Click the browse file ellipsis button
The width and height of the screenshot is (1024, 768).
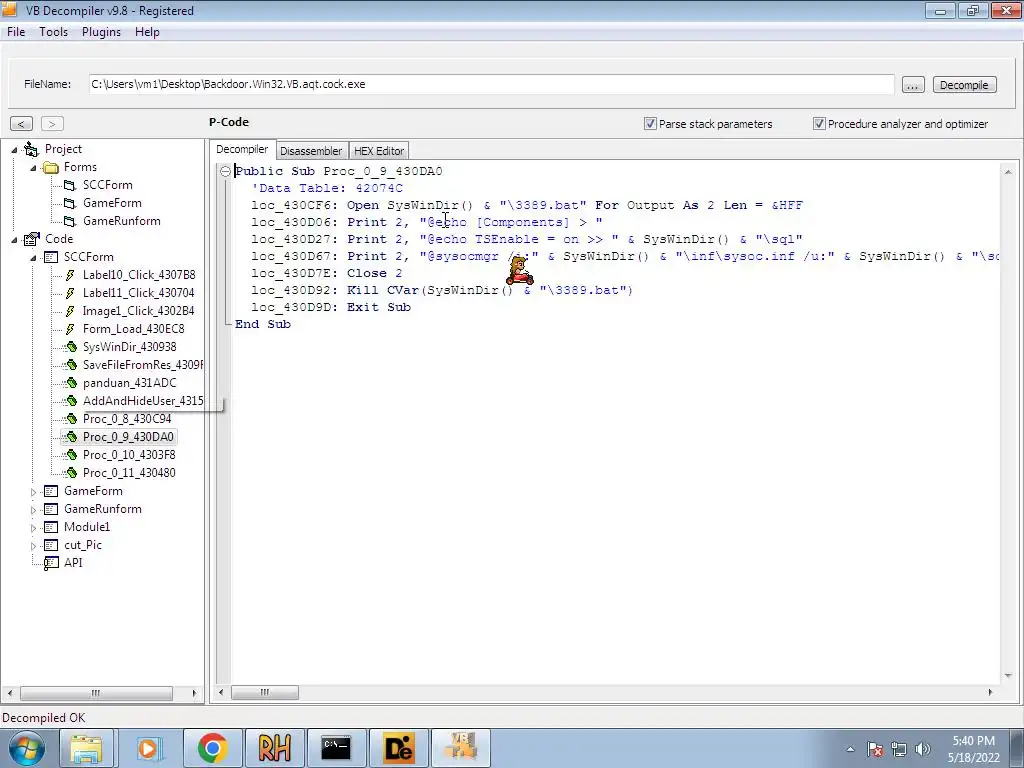[x=913, y=85]
